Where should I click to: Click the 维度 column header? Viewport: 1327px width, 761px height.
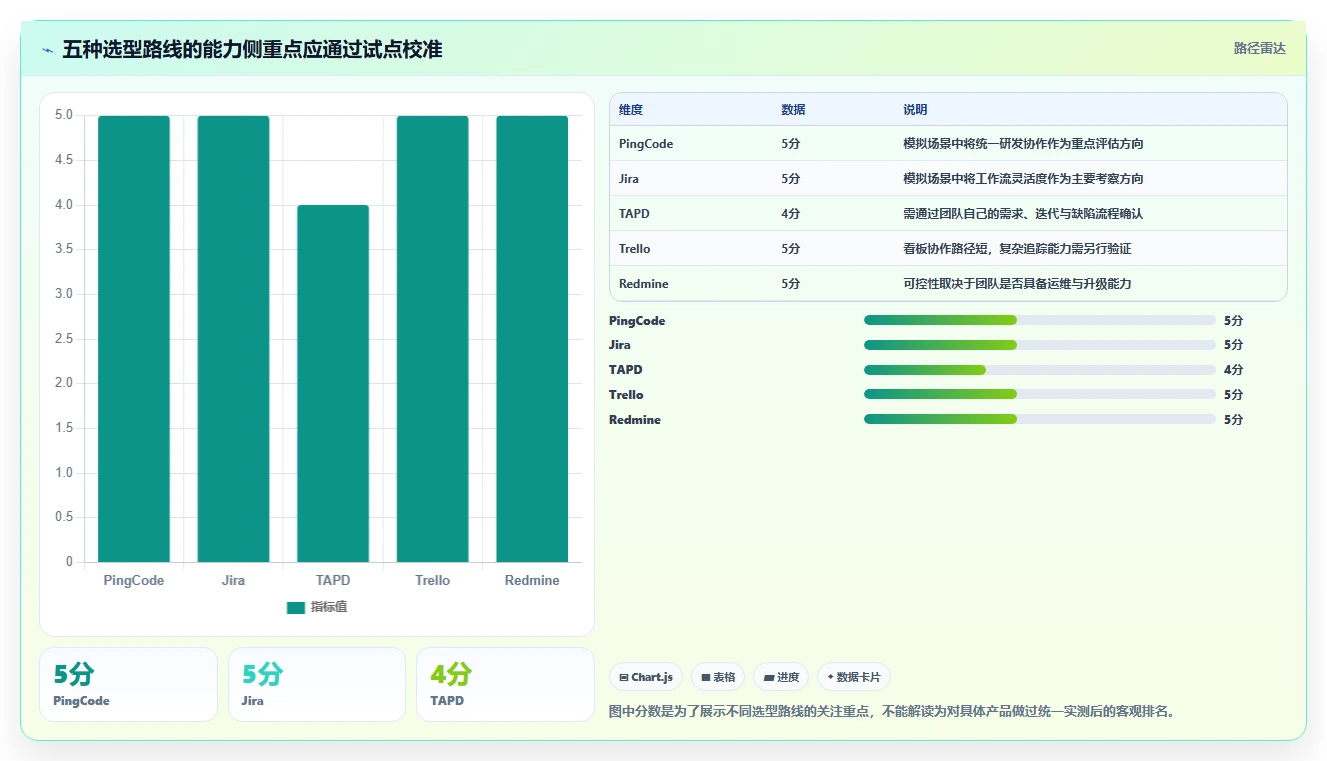[x=631, y=110]
